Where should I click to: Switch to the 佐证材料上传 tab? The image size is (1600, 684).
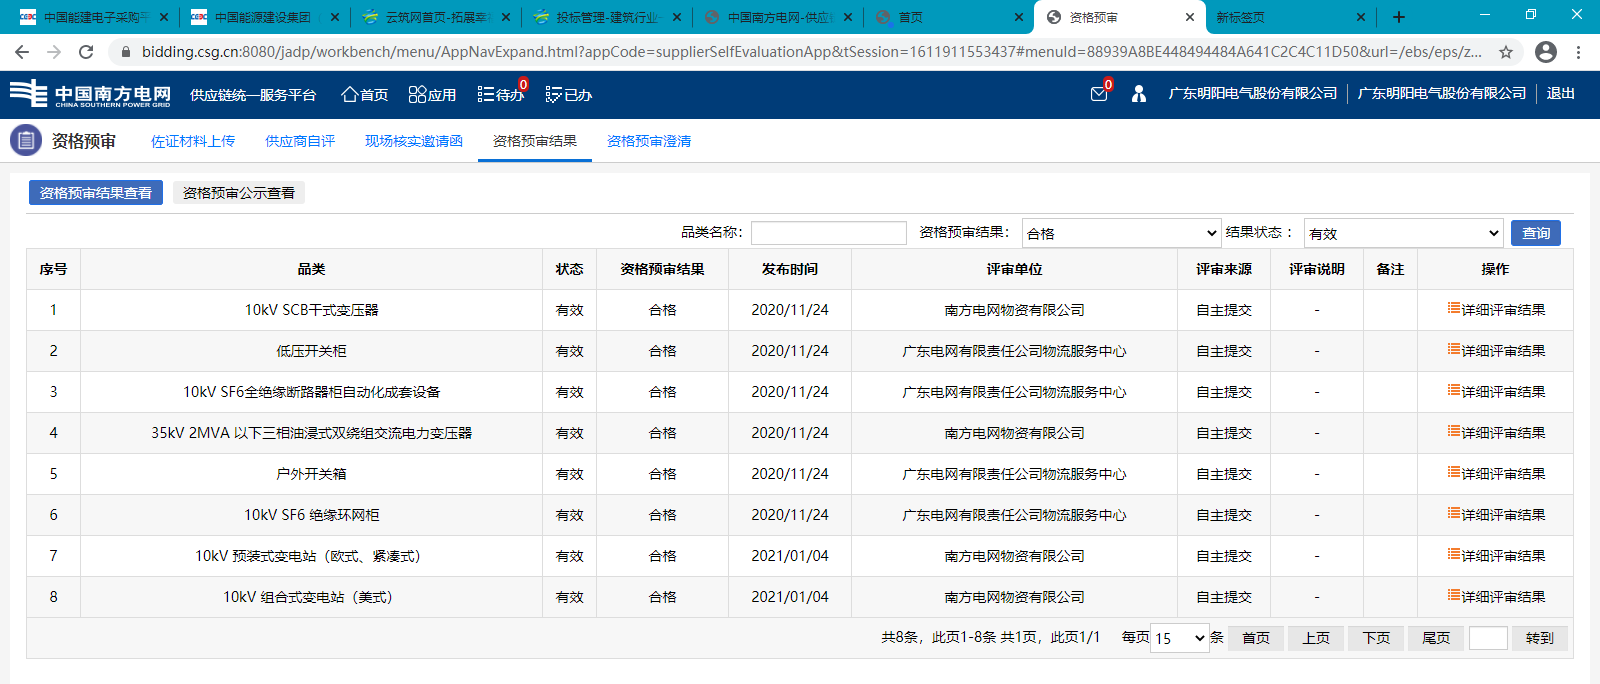tap(193, 141)
